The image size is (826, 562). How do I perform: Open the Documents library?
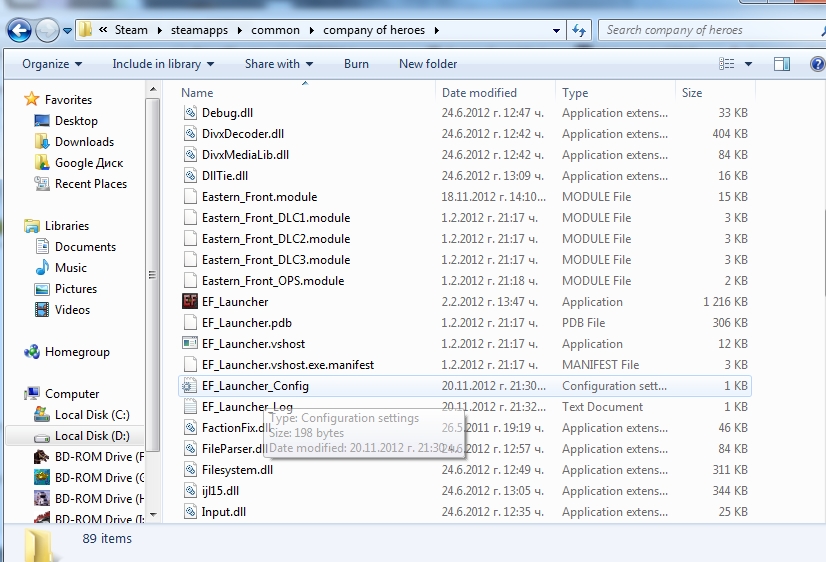click(85, 247)
